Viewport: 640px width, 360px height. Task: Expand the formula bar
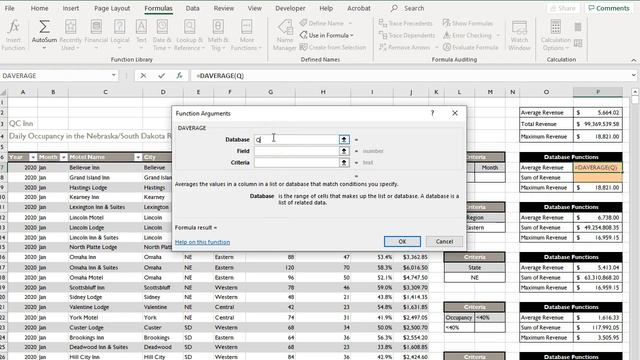(x=633, y=75)
